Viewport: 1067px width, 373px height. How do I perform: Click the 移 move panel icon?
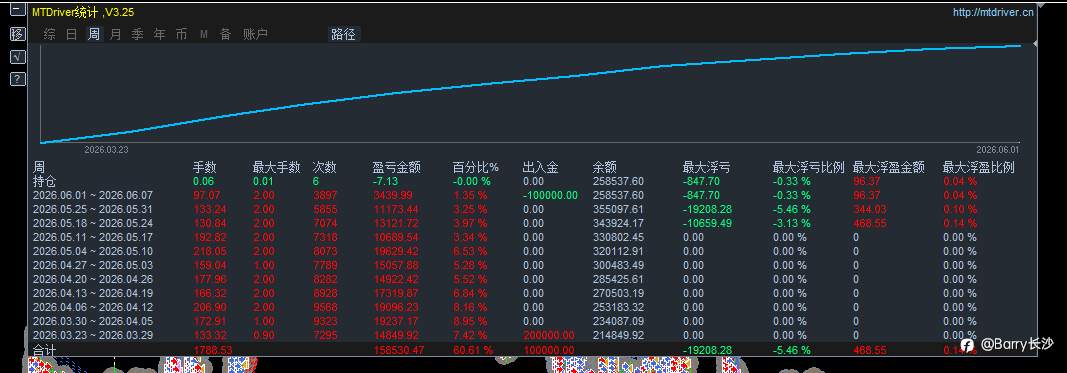click(x=18, y=34)
